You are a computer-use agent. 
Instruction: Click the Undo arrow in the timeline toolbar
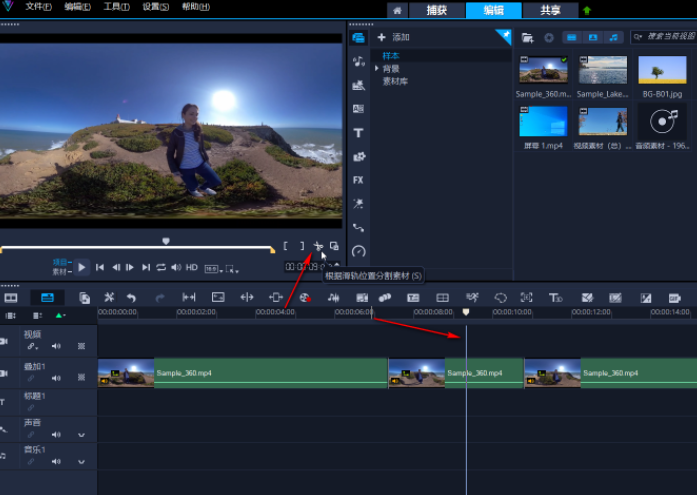point(131,298)
